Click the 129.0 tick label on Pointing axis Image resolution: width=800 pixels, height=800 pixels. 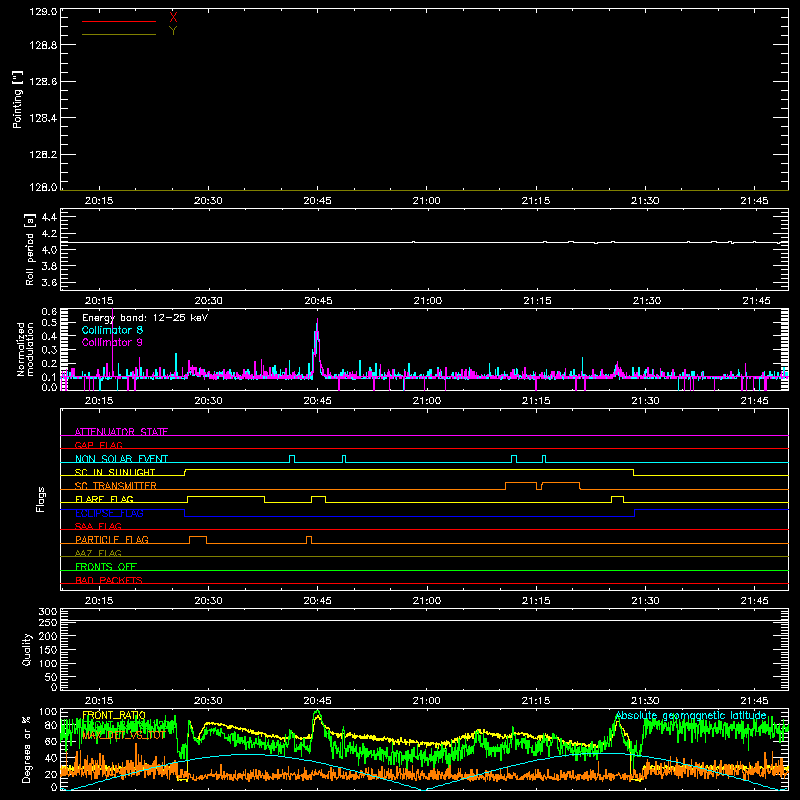(x=43, y=11)
